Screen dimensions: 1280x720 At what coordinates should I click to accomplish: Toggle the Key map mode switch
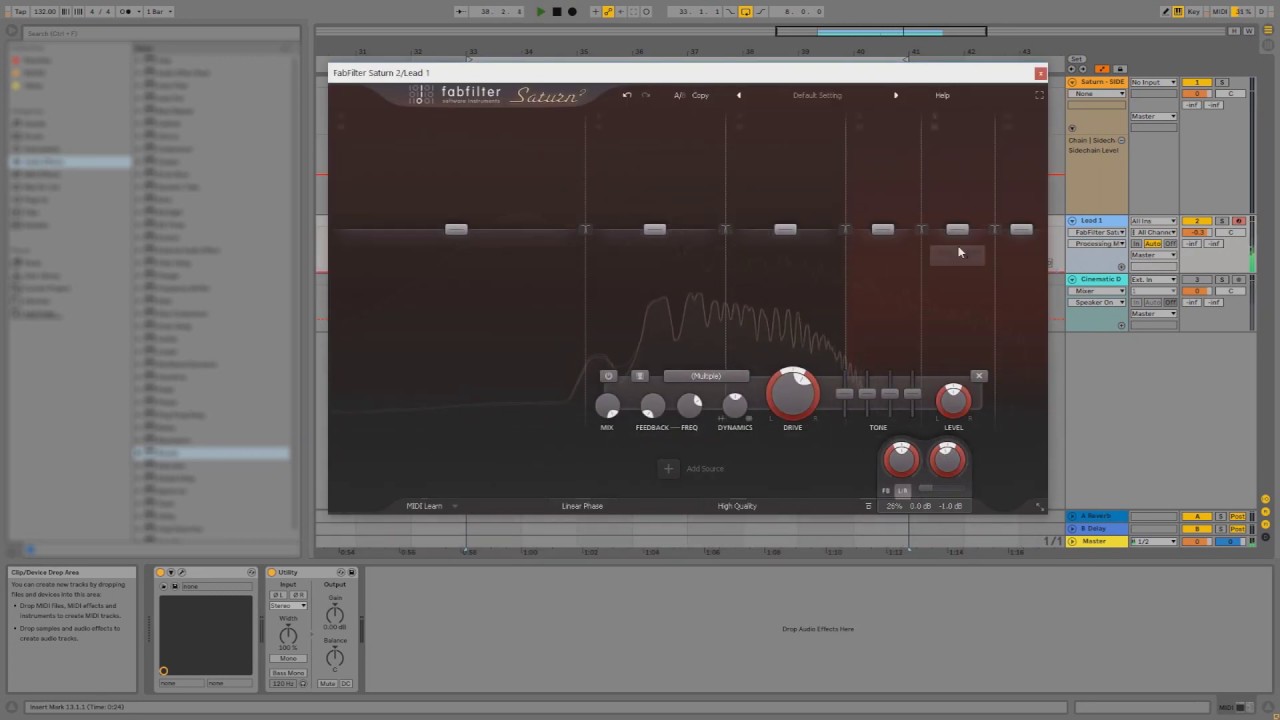[x=1194, y=12]
